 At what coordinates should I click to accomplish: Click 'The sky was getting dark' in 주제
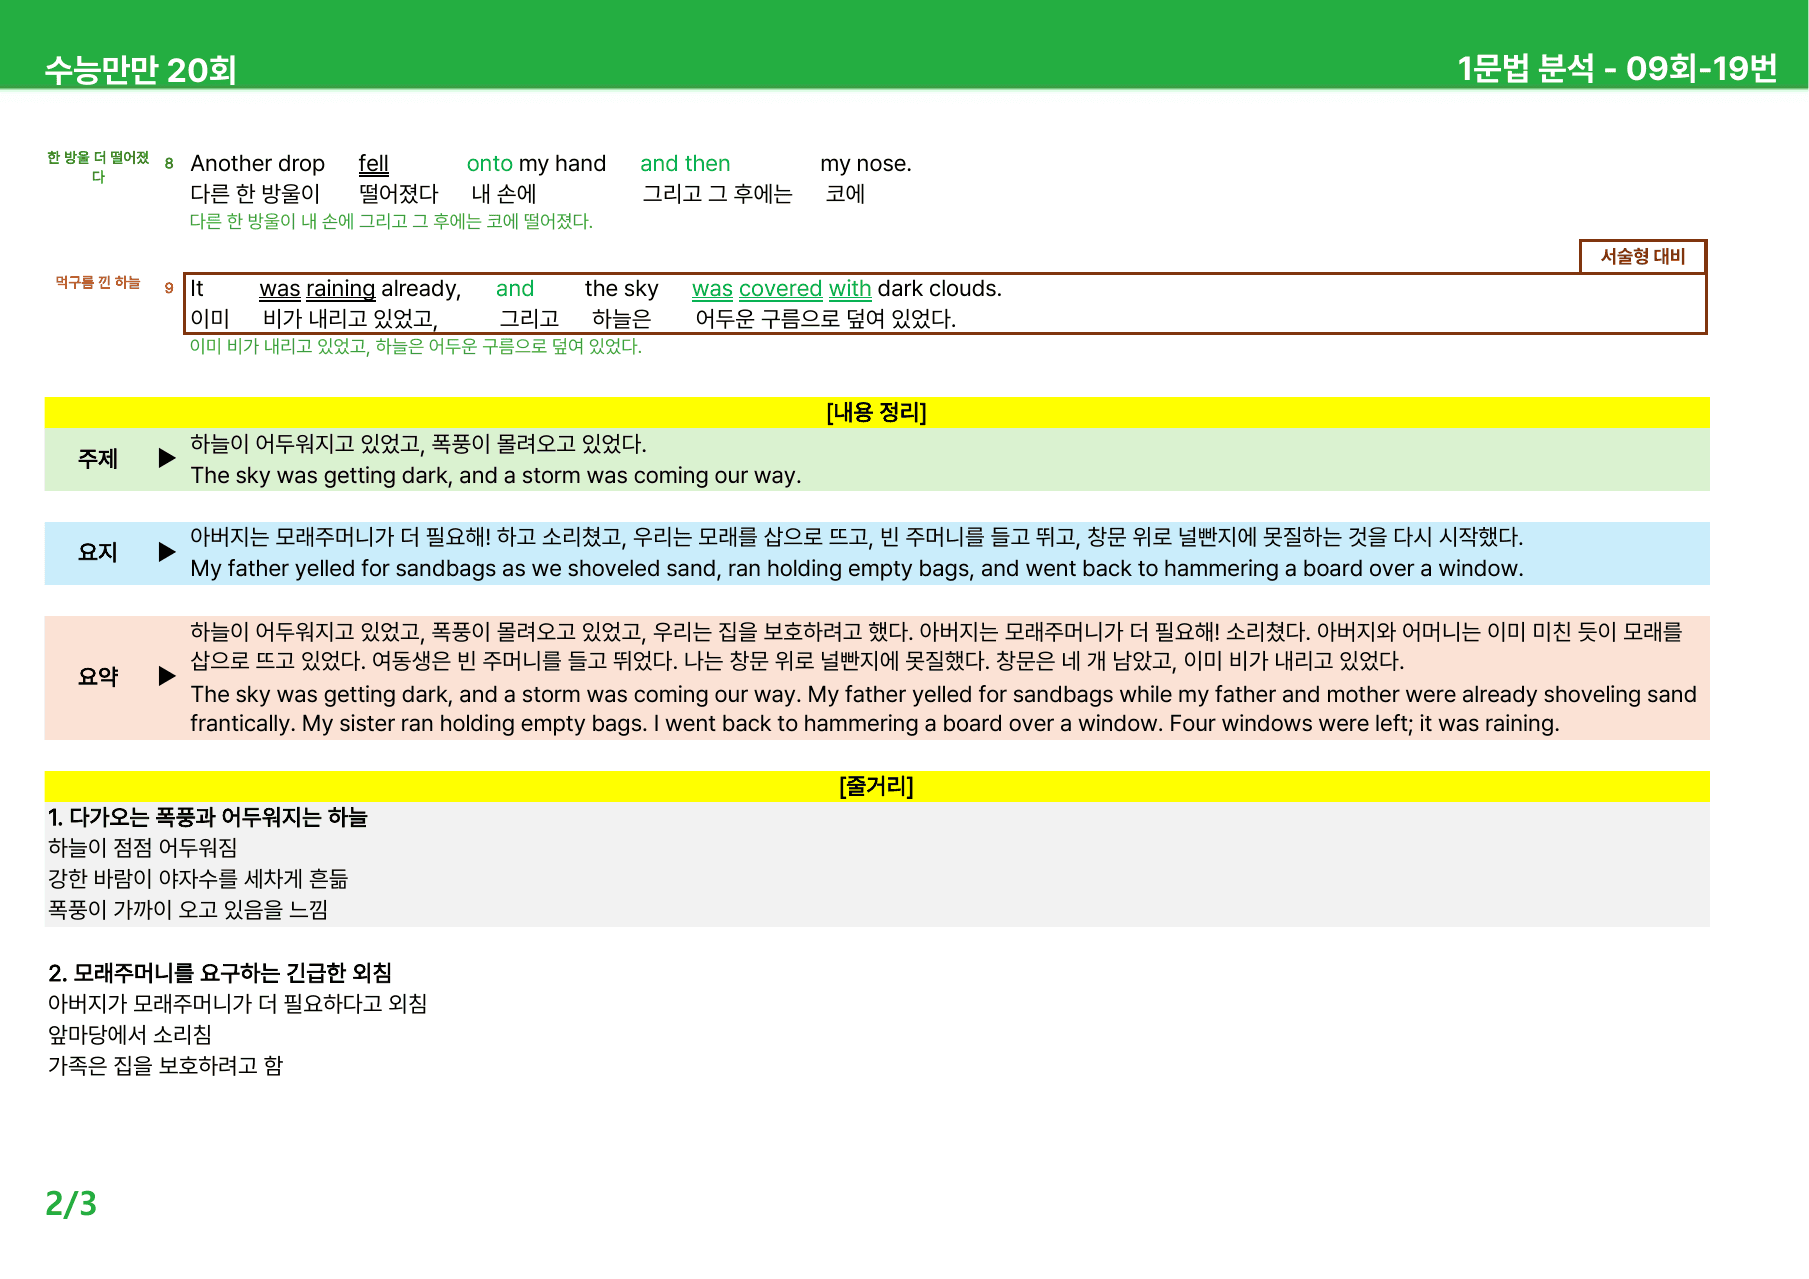click(x=319, y=475)
